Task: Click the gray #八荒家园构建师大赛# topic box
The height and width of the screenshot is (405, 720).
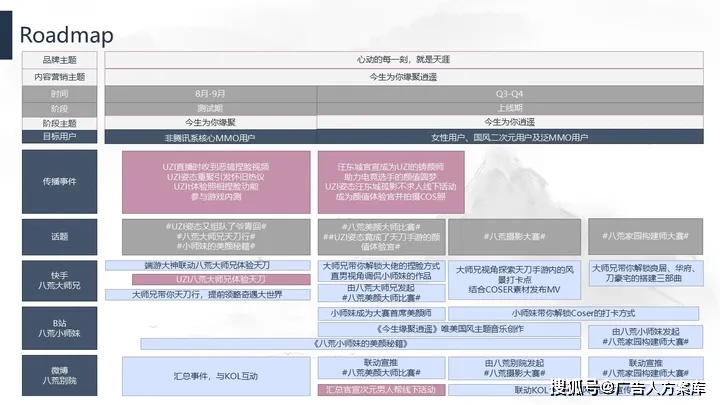Action: pos(645,236)
